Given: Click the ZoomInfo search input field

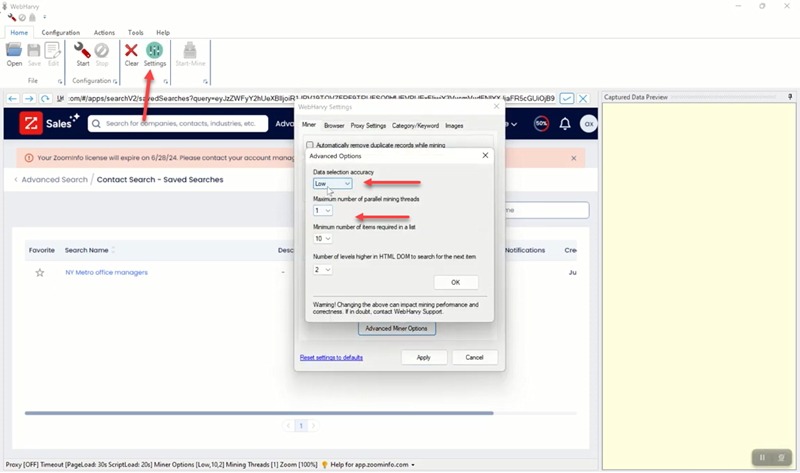Looking at the screenshot, I should (178, 123).
